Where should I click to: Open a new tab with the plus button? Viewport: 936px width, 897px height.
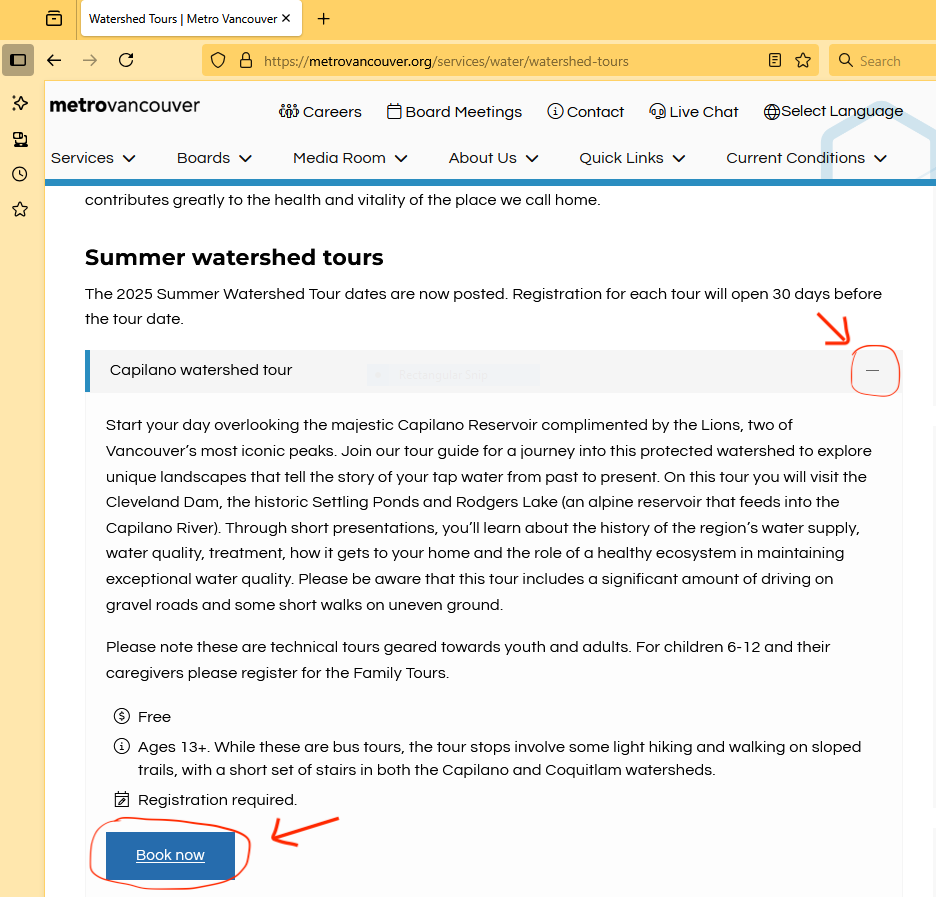click(323, 19)
